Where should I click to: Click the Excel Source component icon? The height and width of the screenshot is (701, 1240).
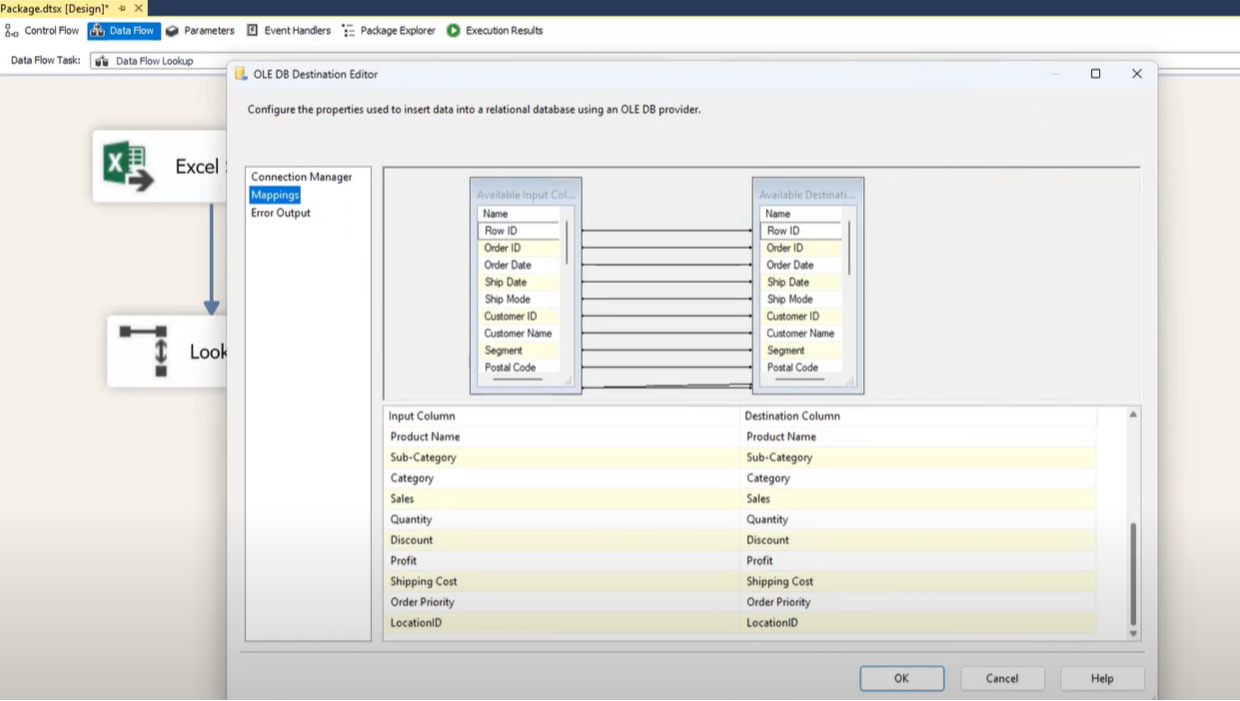[x=126, y=166]
